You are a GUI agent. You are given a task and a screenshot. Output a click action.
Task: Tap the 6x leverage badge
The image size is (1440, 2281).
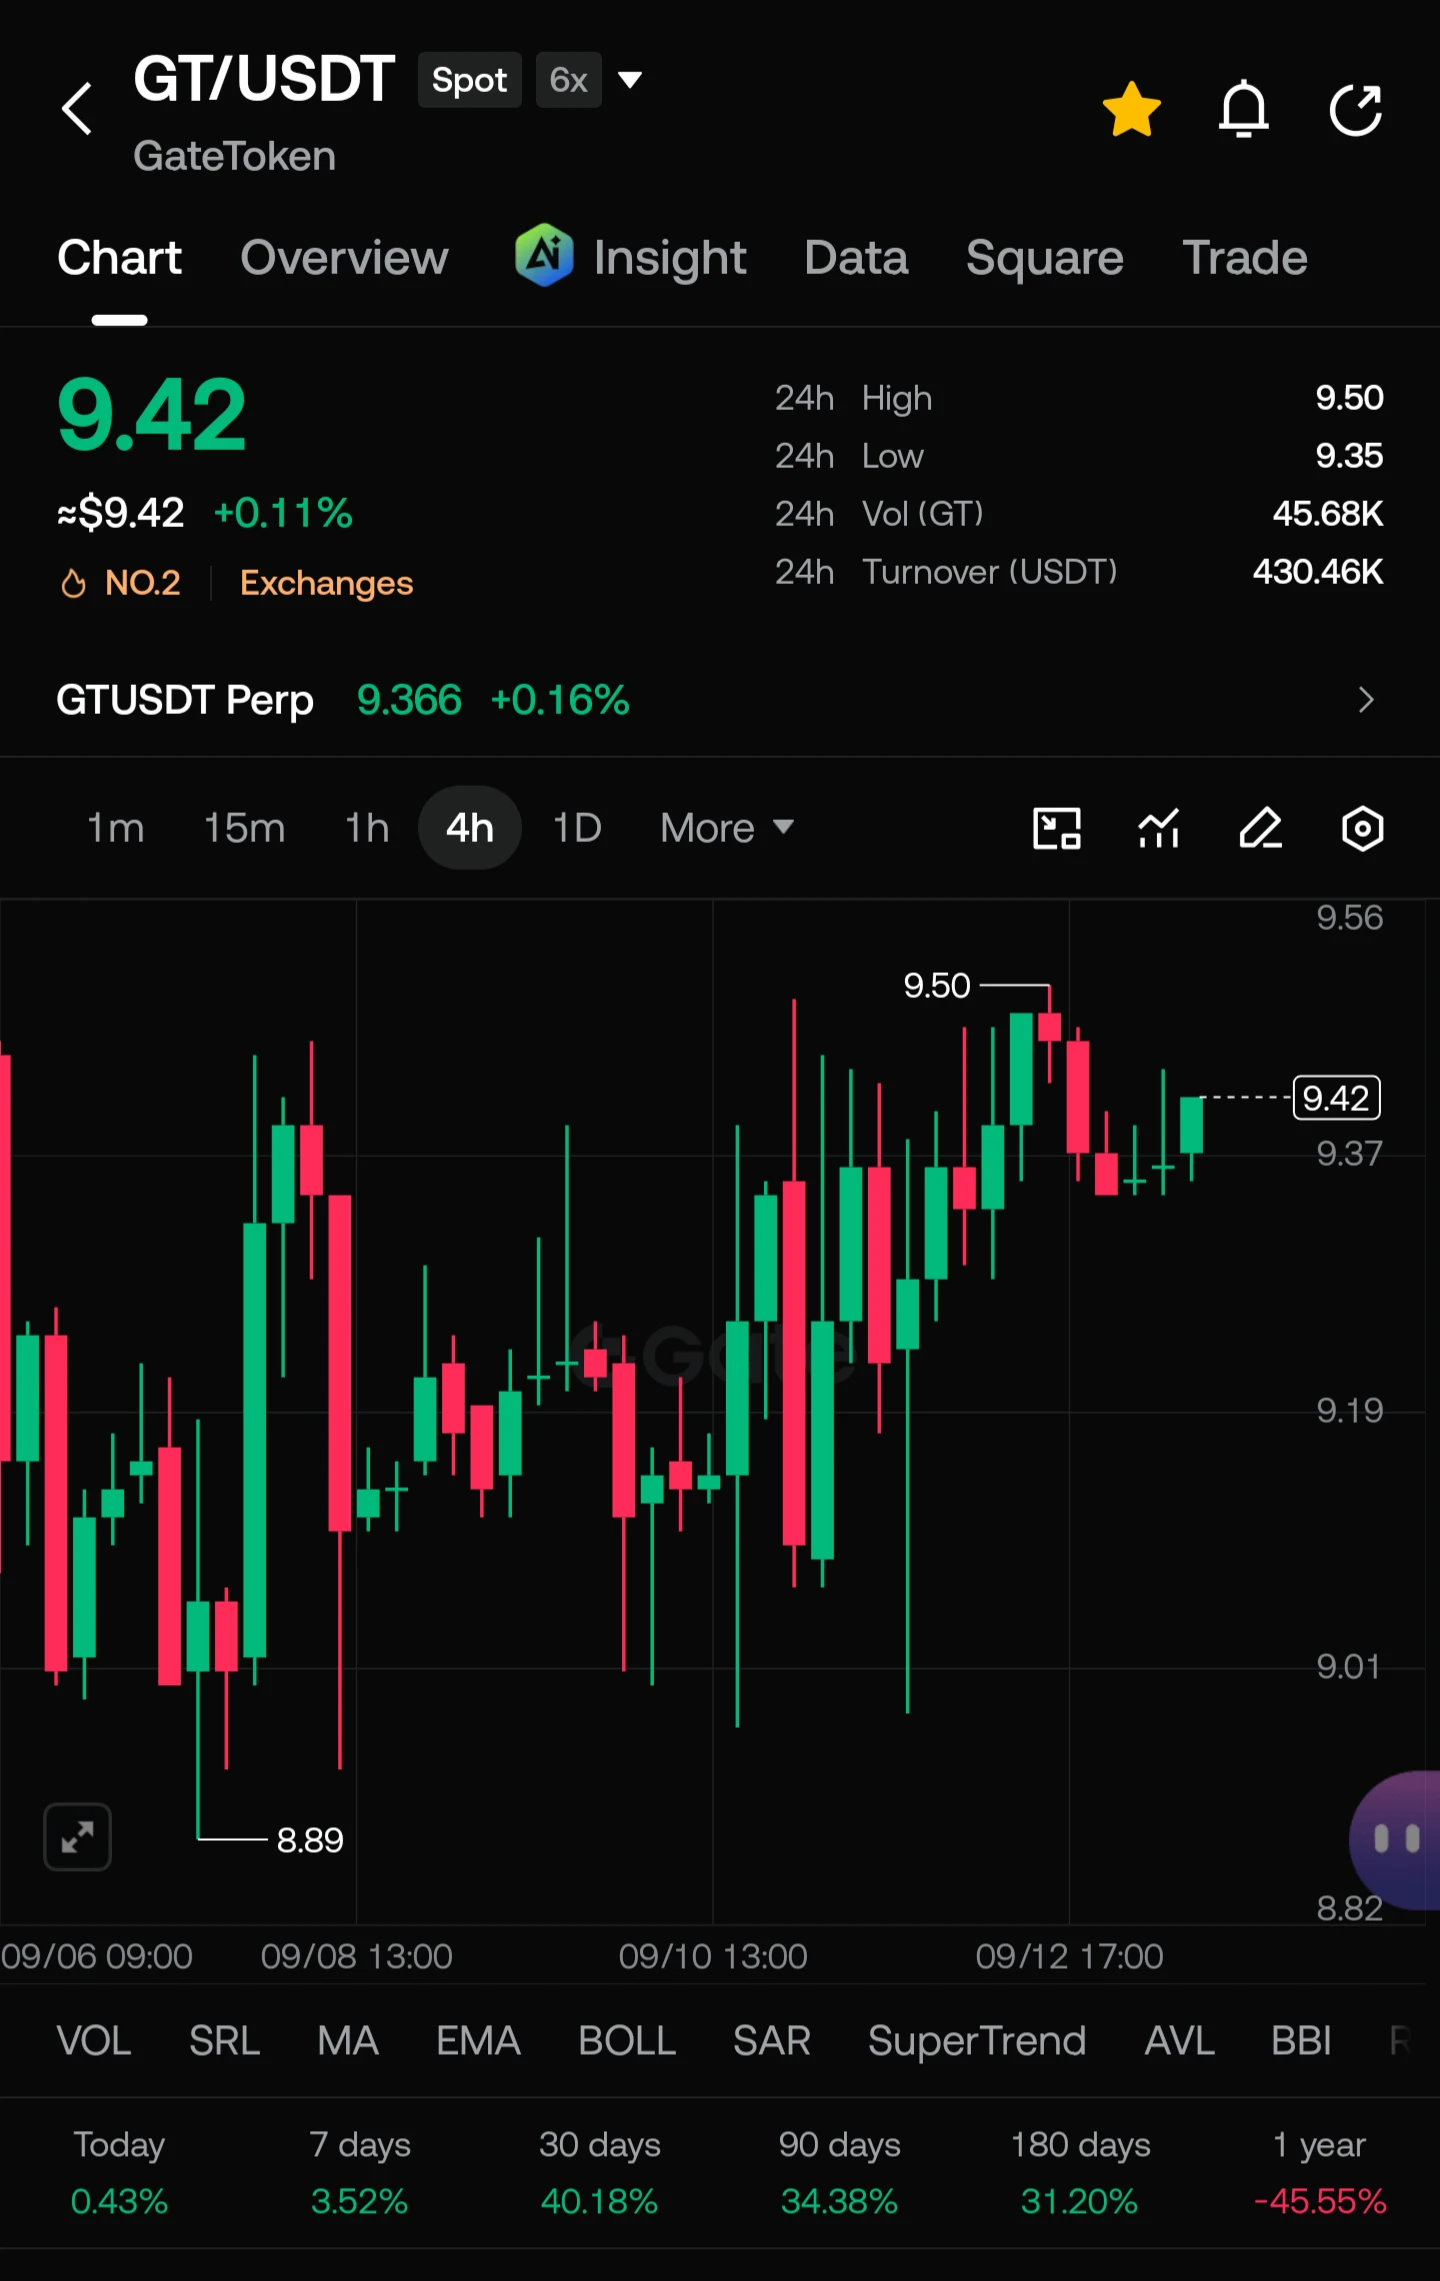pos(568,80)
